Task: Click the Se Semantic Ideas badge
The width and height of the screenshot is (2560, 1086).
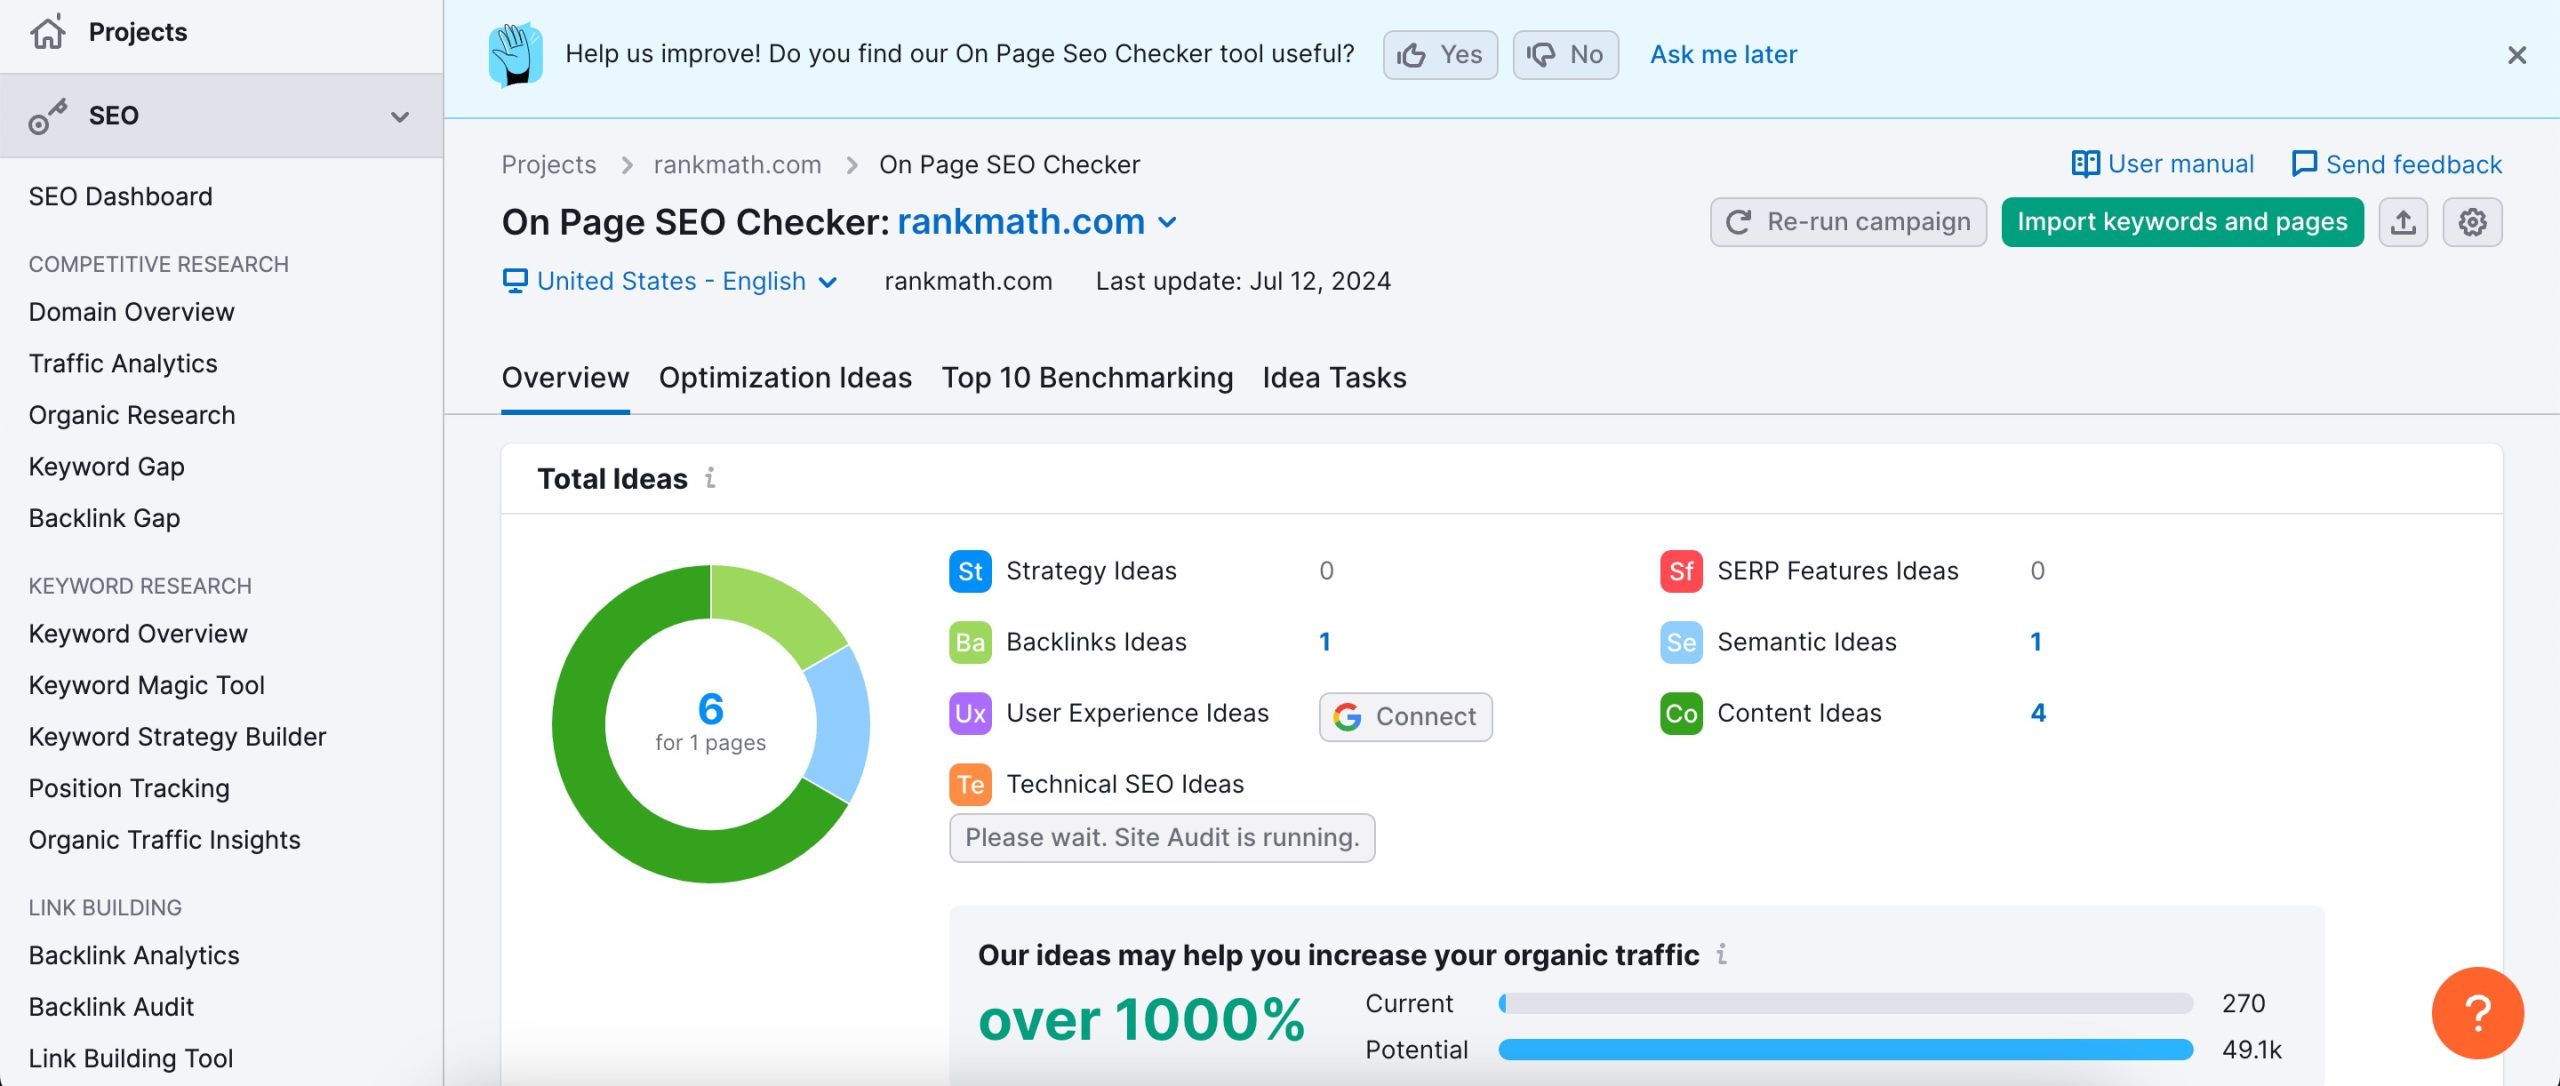Action: (1681, 642)
